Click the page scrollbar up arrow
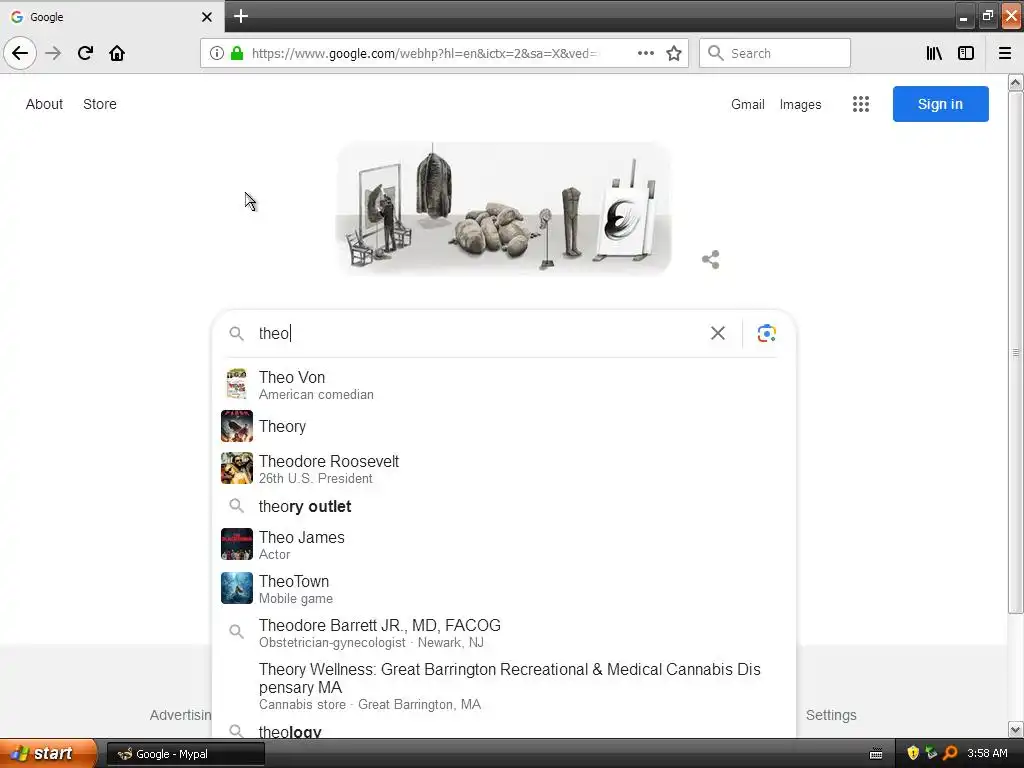The height and width of the screenshot is (768, 1024). click(x=1016, y=83)
